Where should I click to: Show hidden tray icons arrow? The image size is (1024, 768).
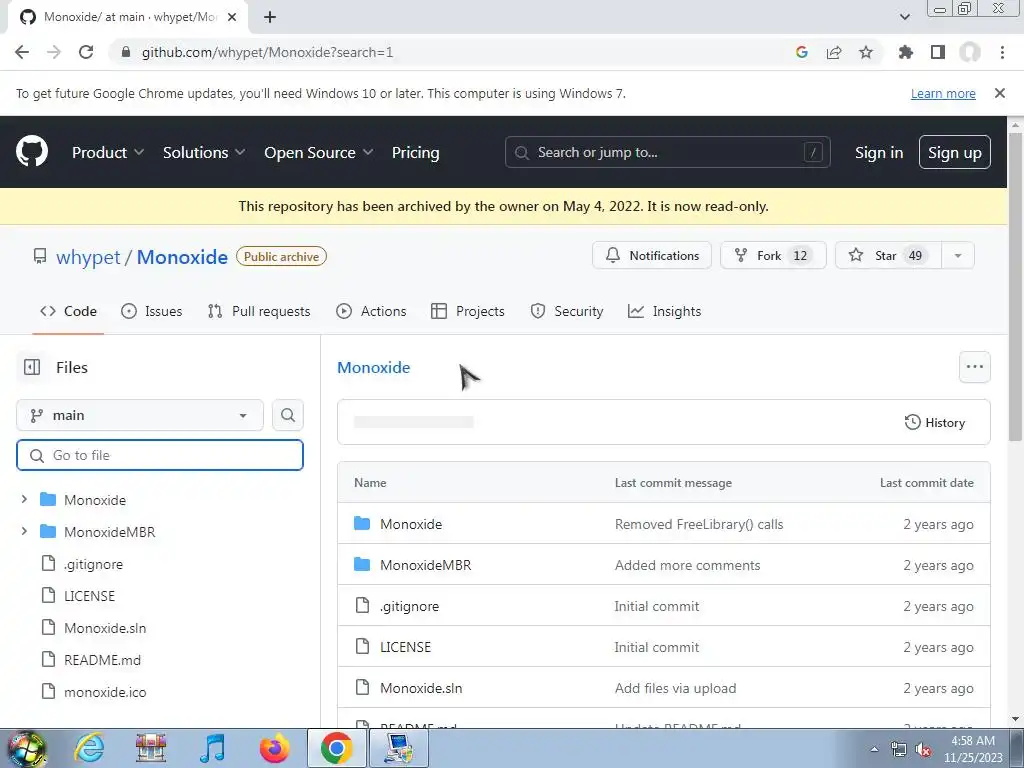(x=874, y=750)
